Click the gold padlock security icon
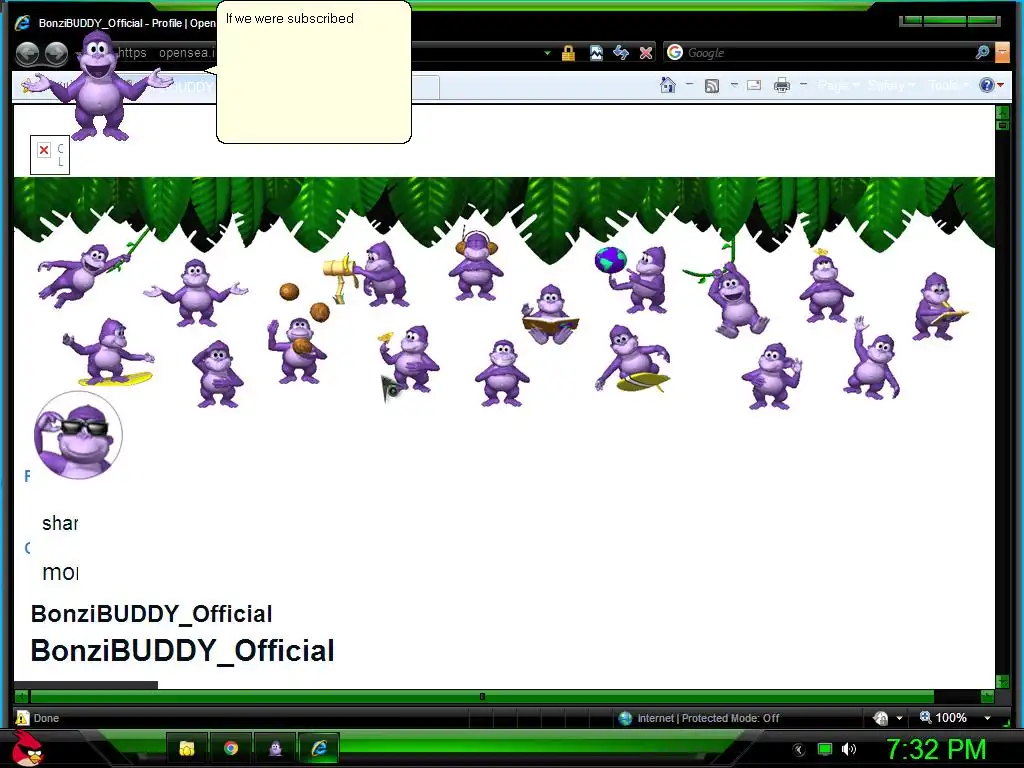Viewport: 1024px width, 768px height. (568, 53)
